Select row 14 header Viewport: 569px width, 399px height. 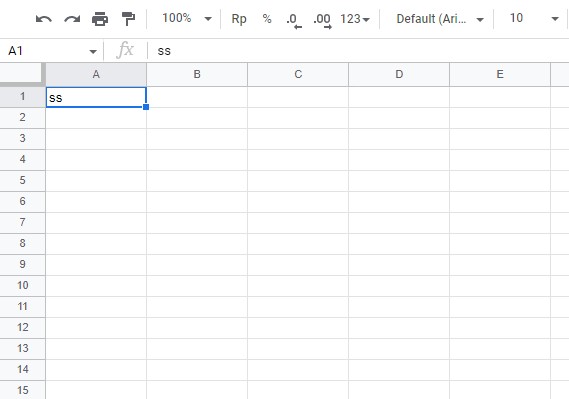click(x=22, y=370)
